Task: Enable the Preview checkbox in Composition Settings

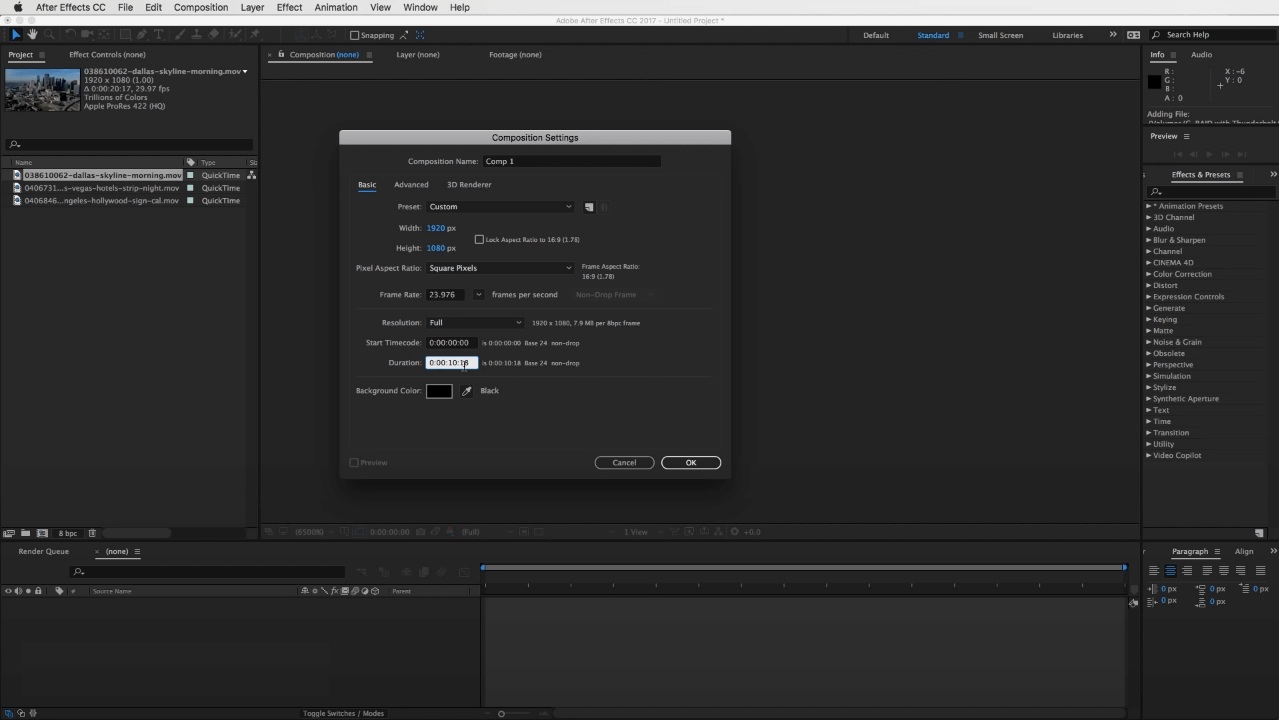Action: tap(354, 462)
